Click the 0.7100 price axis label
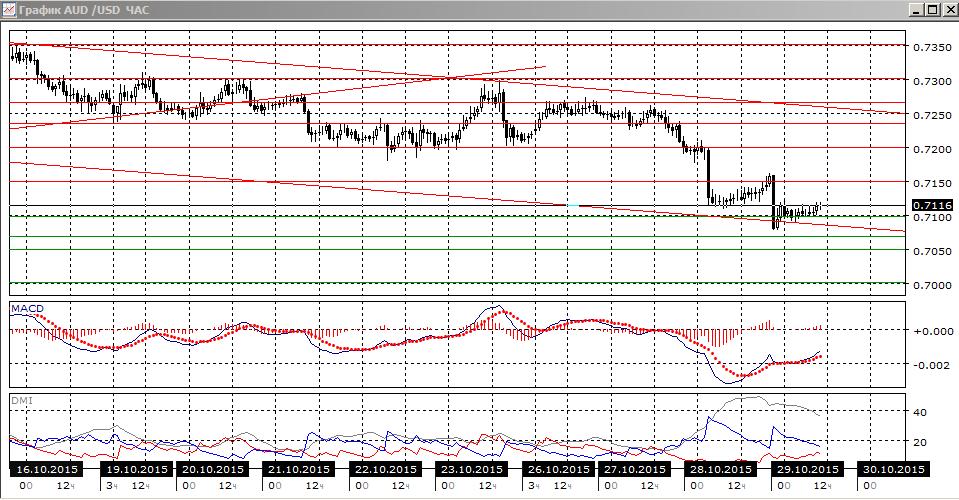959x500 pixels. click(932, 218)
